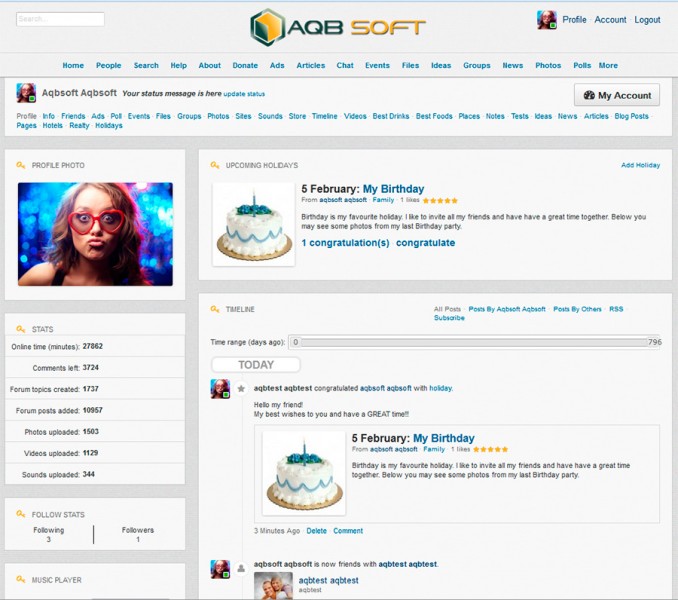
Task: Open the 1 congratulation(s) link
Action: click(x=345, y=243)
